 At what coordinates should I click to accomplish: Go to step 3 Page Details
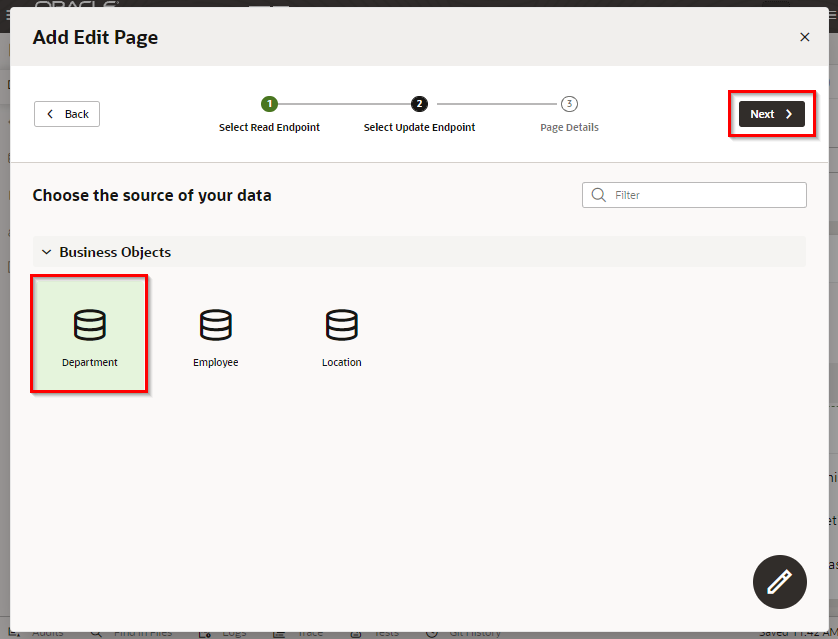pyautogui.click(x=569, y=104)
